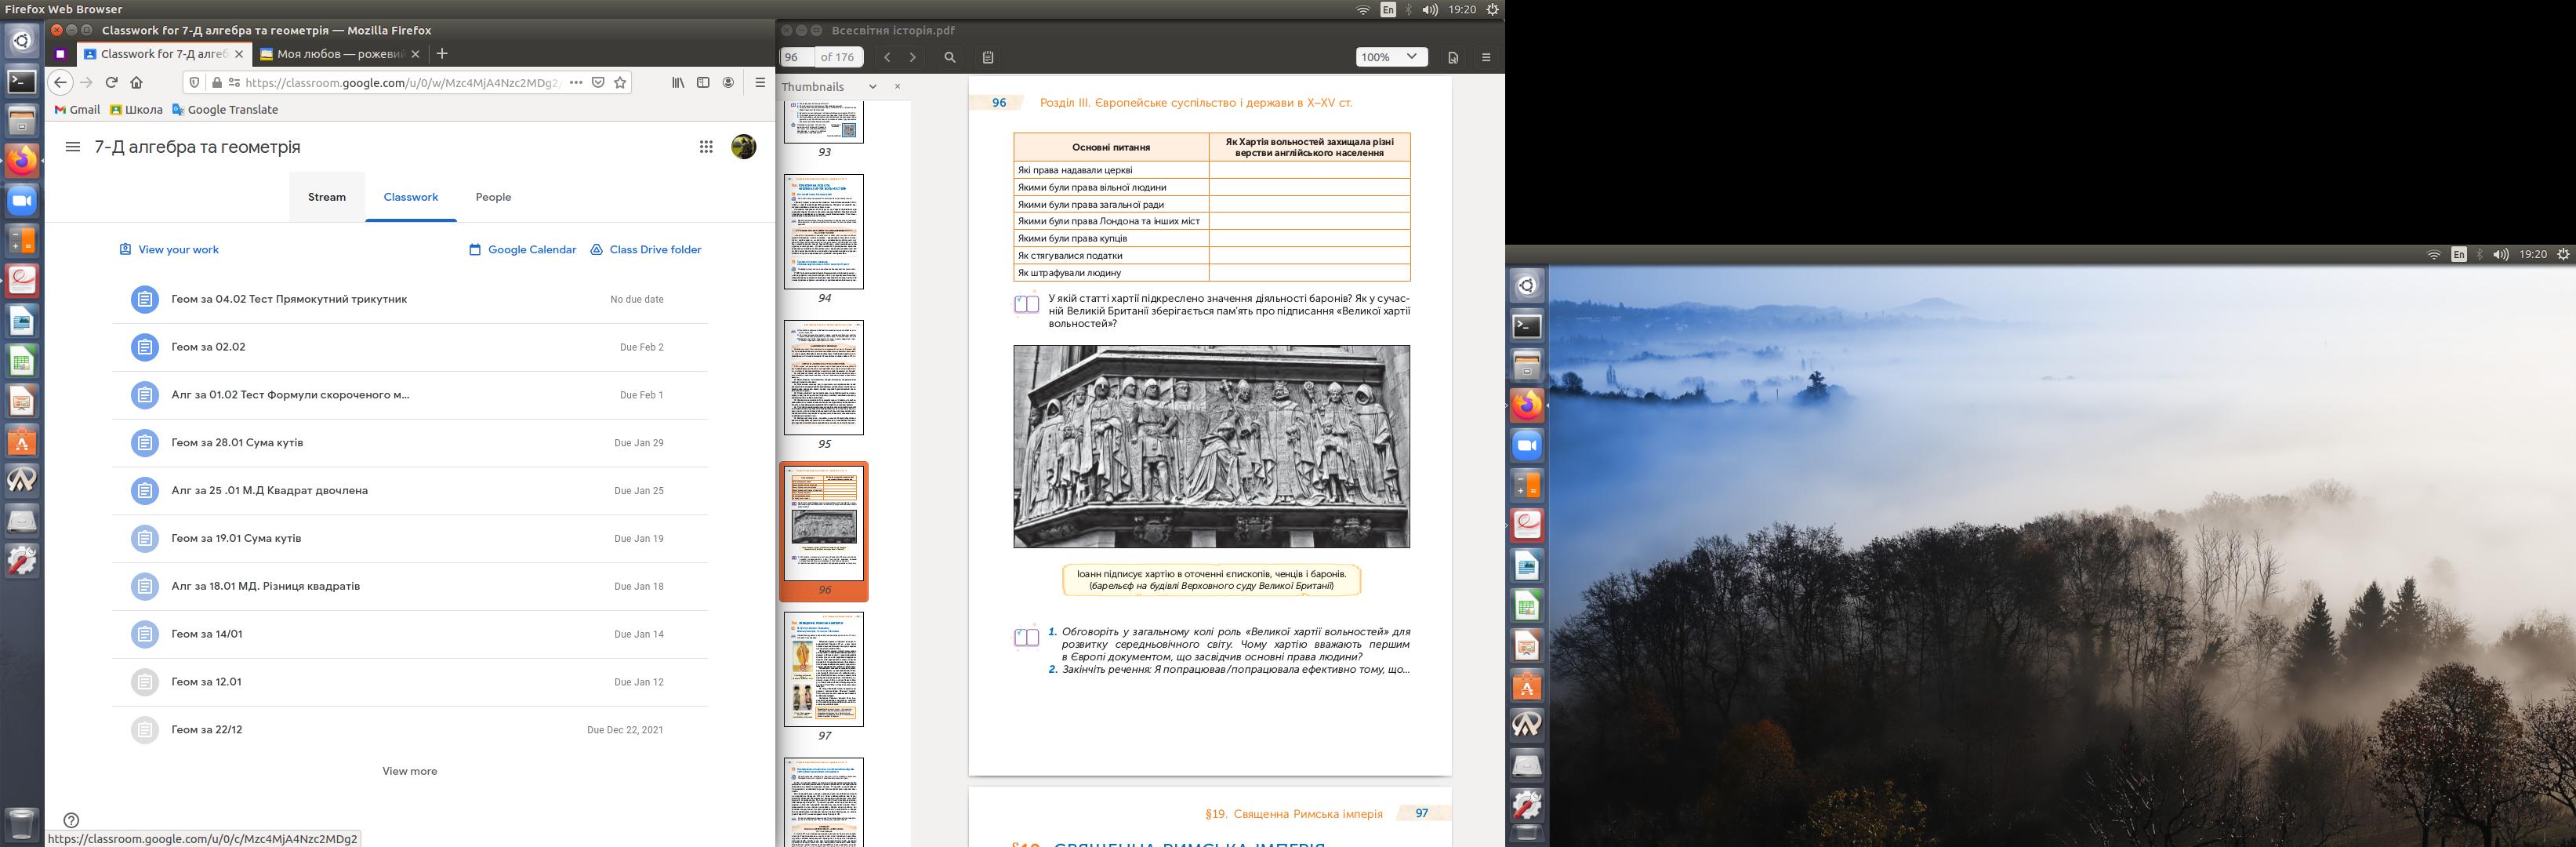This screenshot has width=2576, height=847.
Task: Open the 100% zoom level dropdown
Action: click(1390, 57)
